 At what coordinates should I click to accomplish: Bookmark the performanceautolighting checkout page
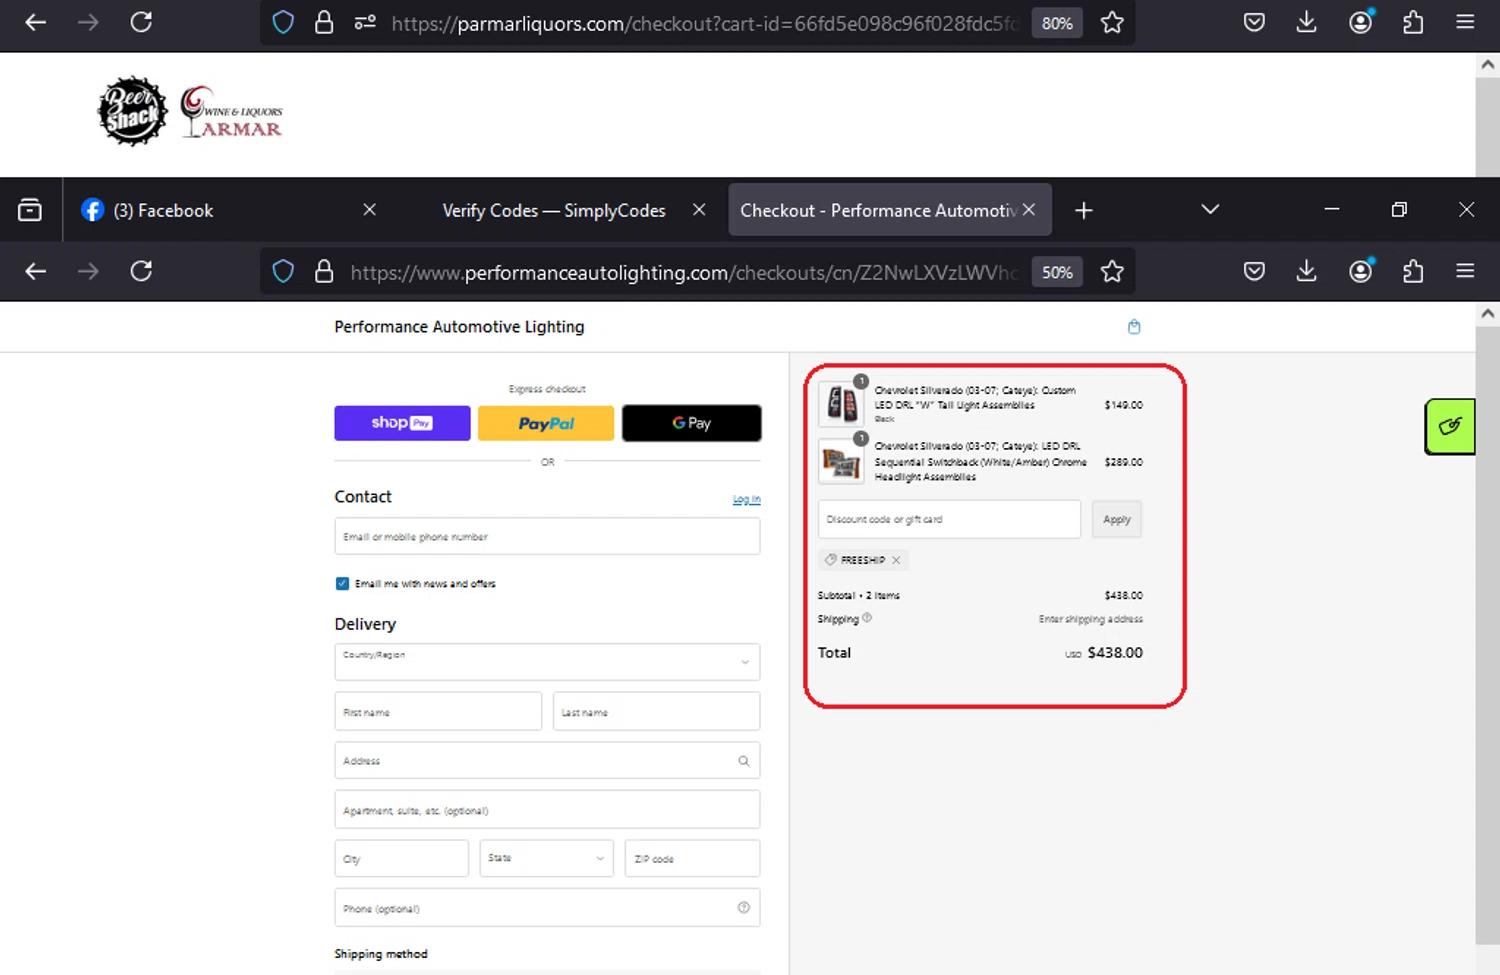coord(1112,272)
